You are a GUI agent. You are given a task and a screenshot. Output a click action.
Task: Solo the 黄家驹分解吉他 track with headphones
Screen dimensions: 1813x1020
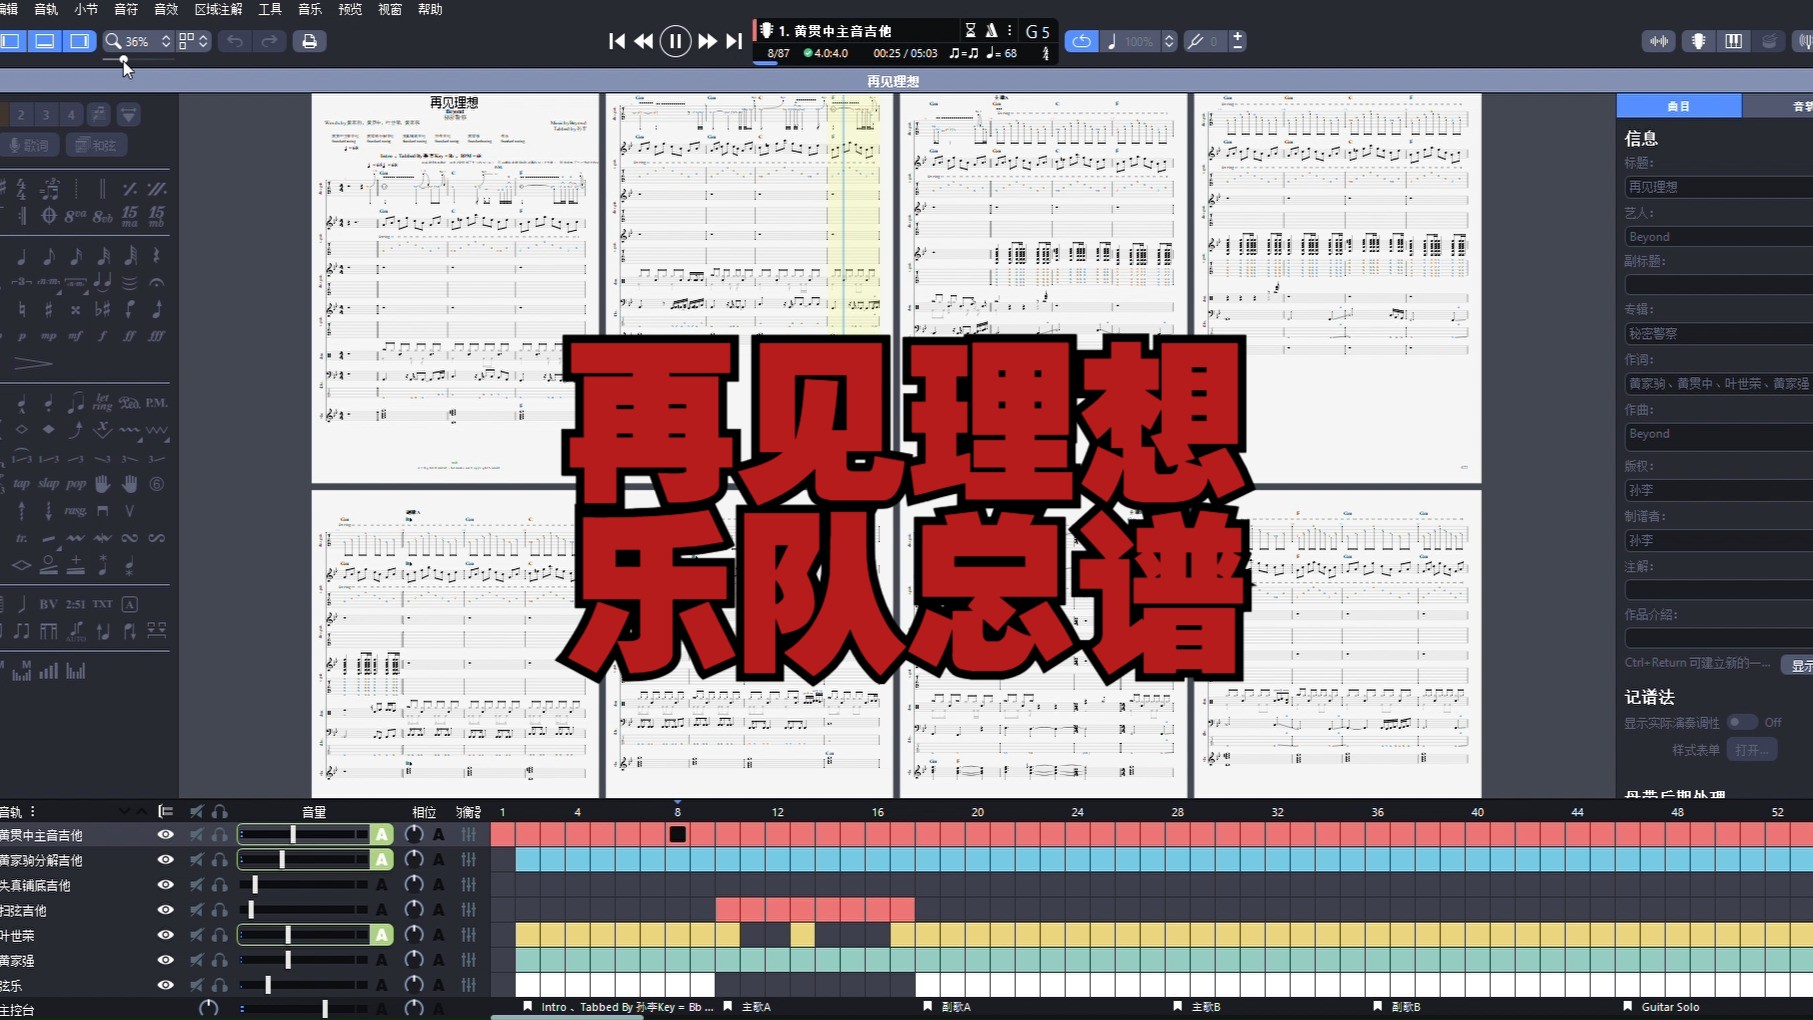(219, 859)
